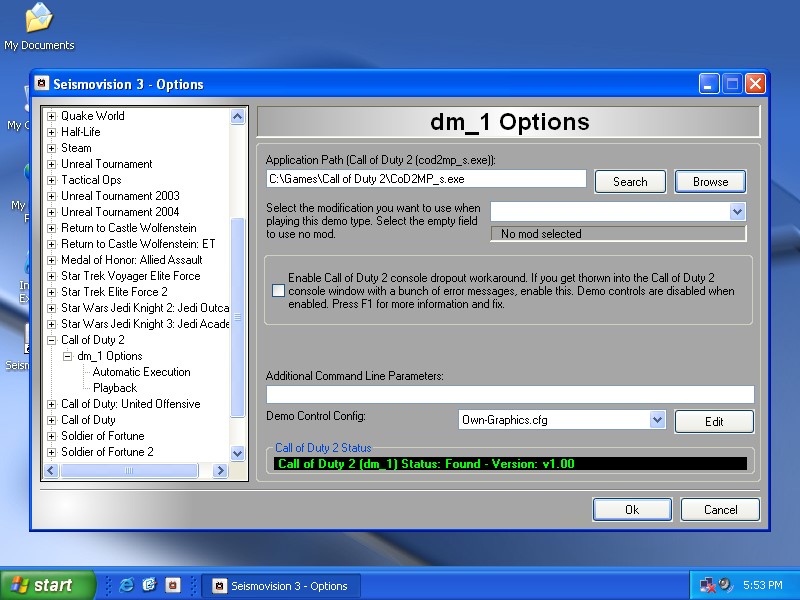Click the system tray network icon
This screenshot has width=800, height=600.
tap(708, 586)
